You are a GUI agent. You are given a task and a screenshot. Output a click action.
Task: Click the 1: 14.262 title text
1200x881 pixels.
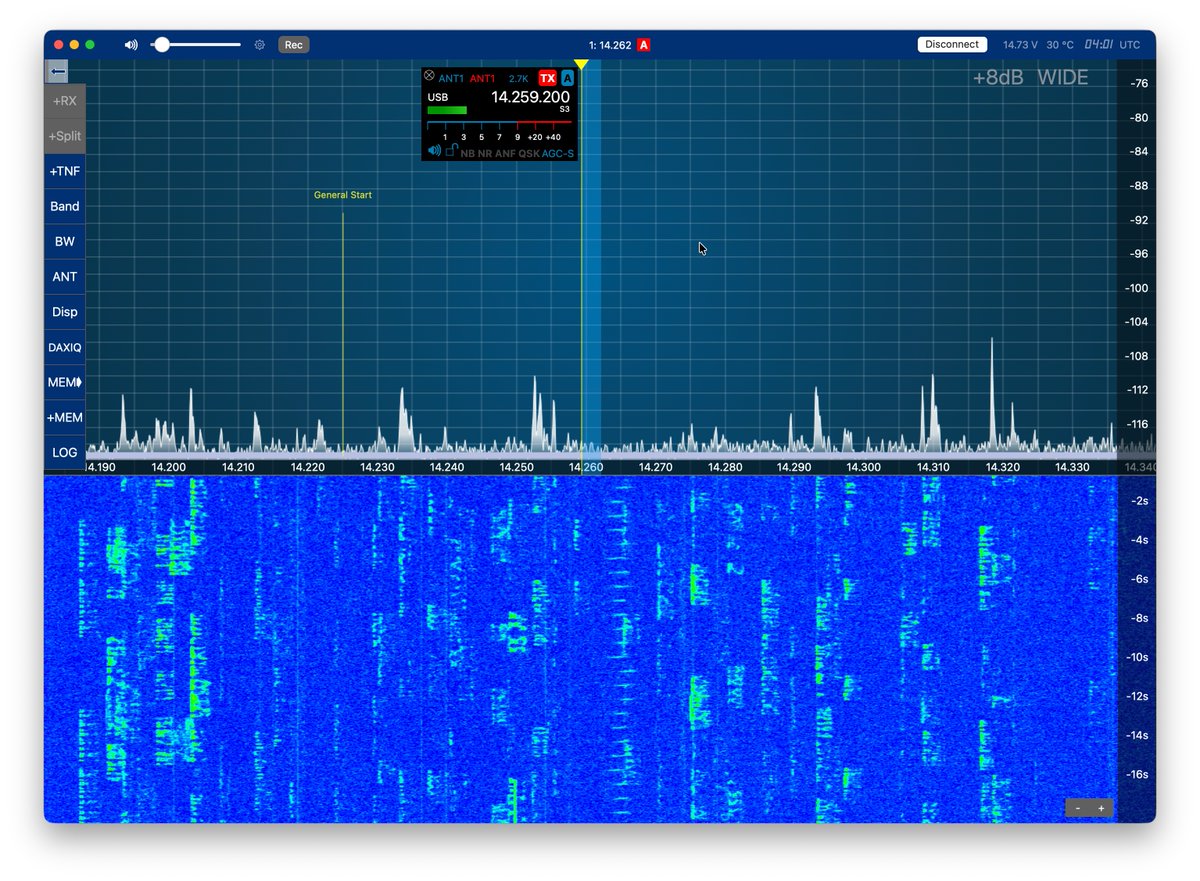(610, 45)
